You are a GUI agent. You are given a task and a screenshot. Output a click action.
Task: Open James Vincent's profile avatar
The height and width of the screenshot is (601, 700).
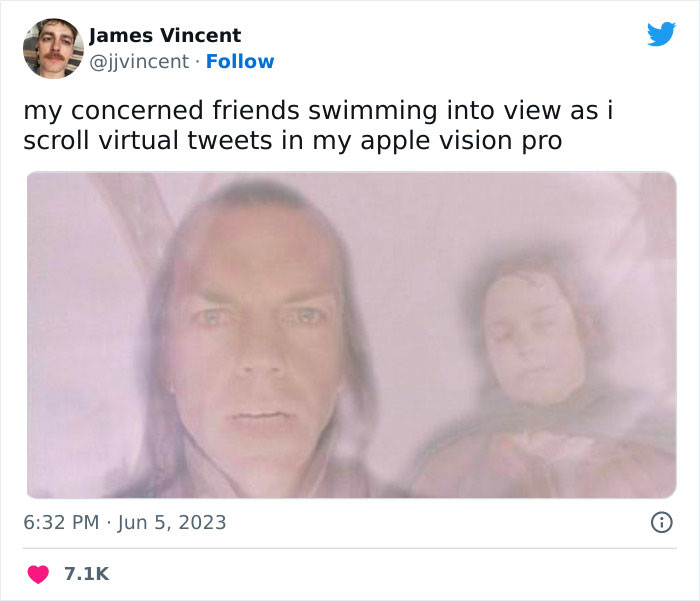coord(54,49)
